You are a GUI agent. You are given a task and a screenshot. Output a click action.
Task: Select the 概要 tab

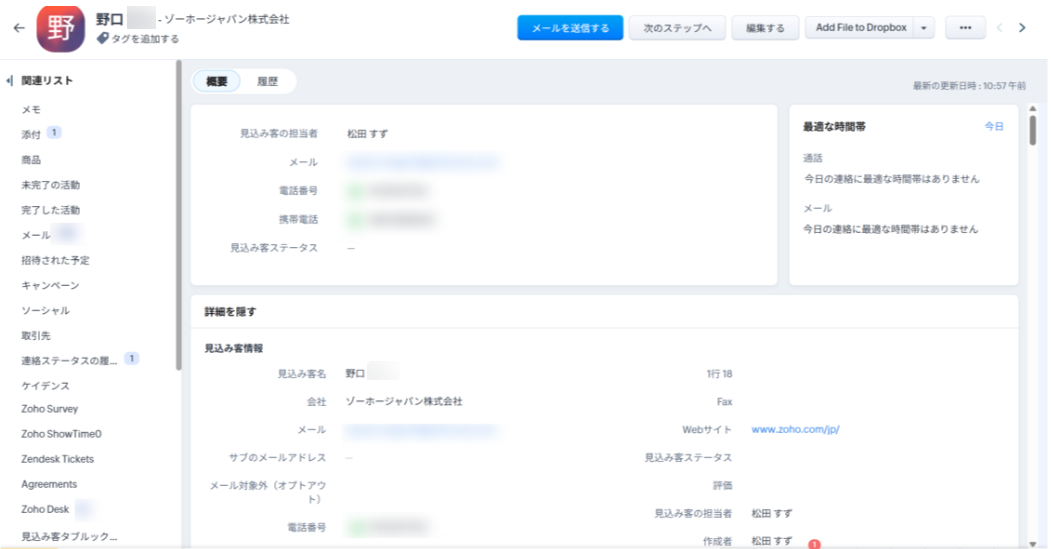coord(217,82)
